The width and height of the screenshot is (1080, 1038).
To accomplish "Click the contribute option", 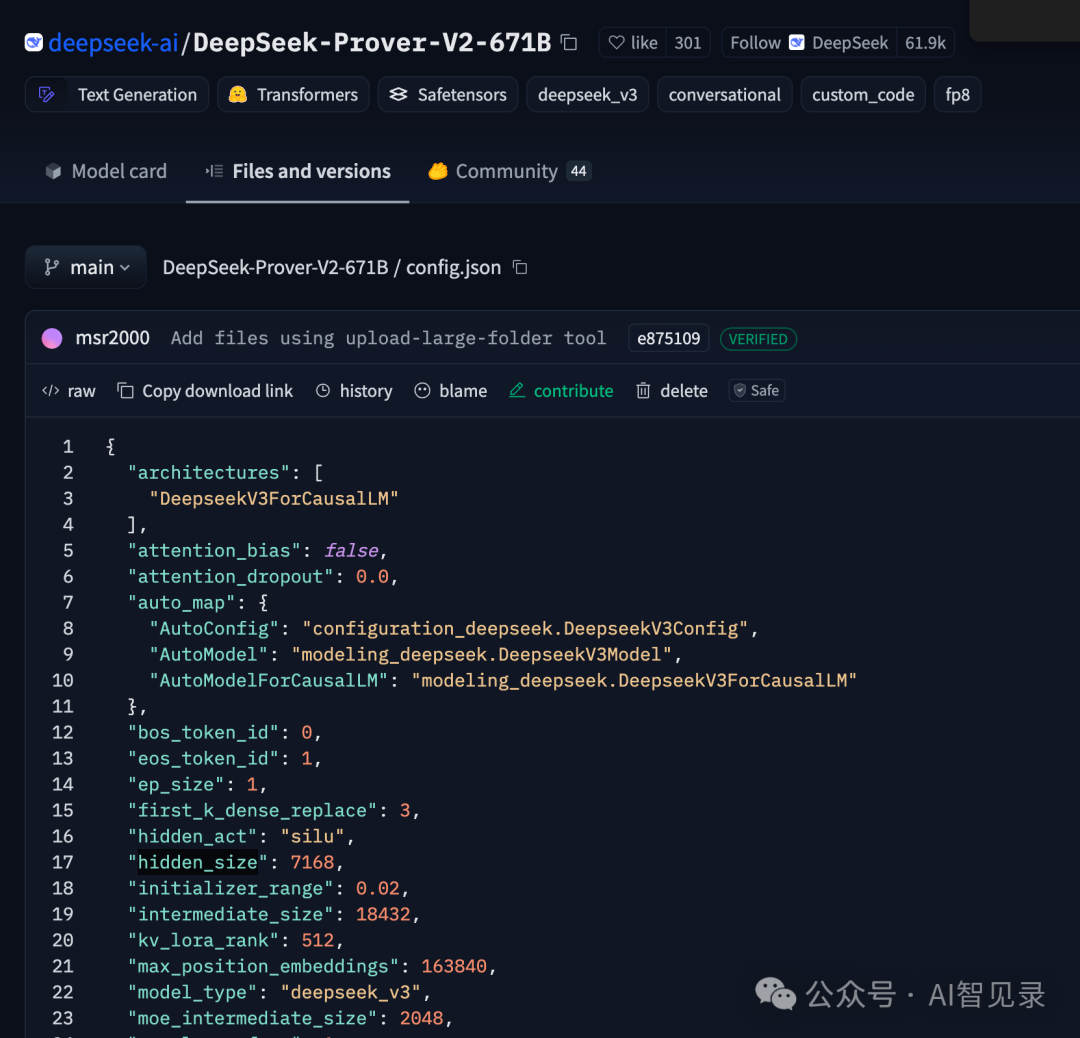I will [x=561, y=391].
